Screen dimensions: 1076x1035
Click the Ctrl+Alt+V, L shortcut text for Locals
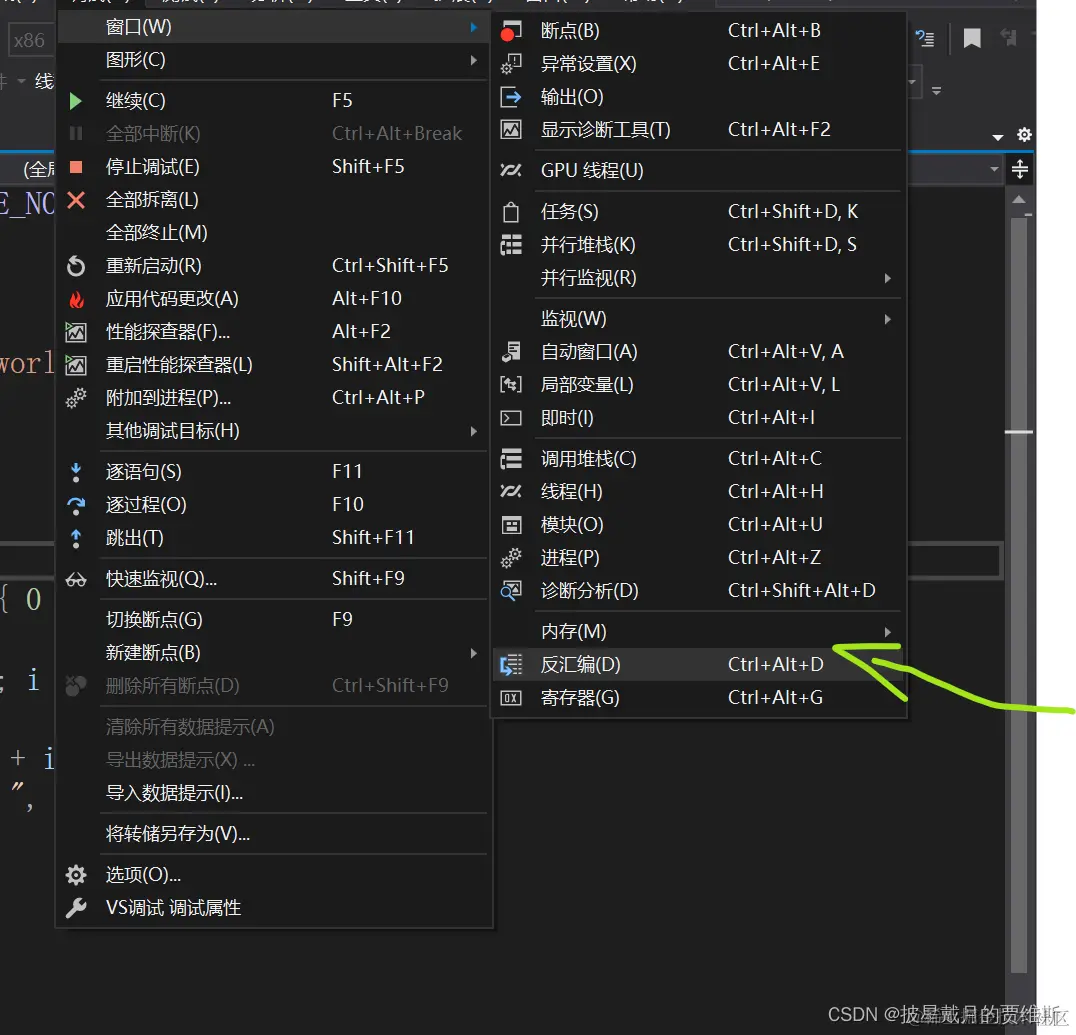[x=784, y=385]
